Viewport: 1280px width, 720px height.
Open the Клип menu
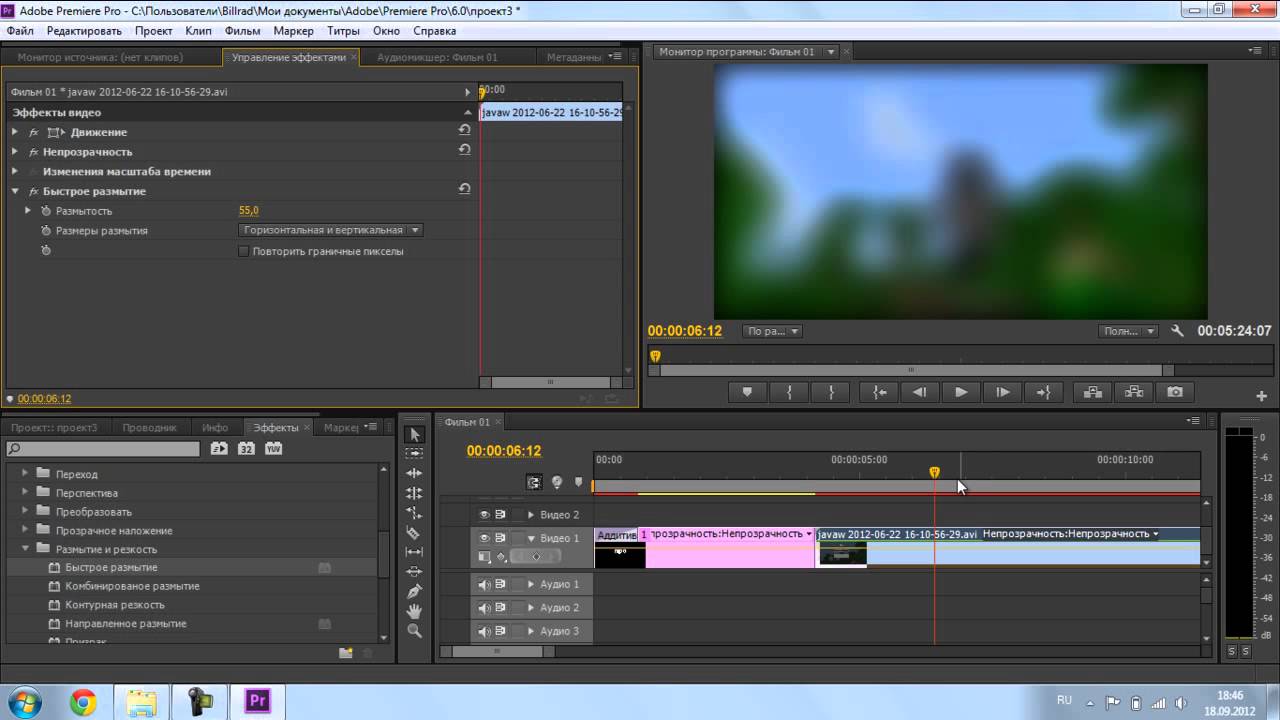tap(198, 31)
